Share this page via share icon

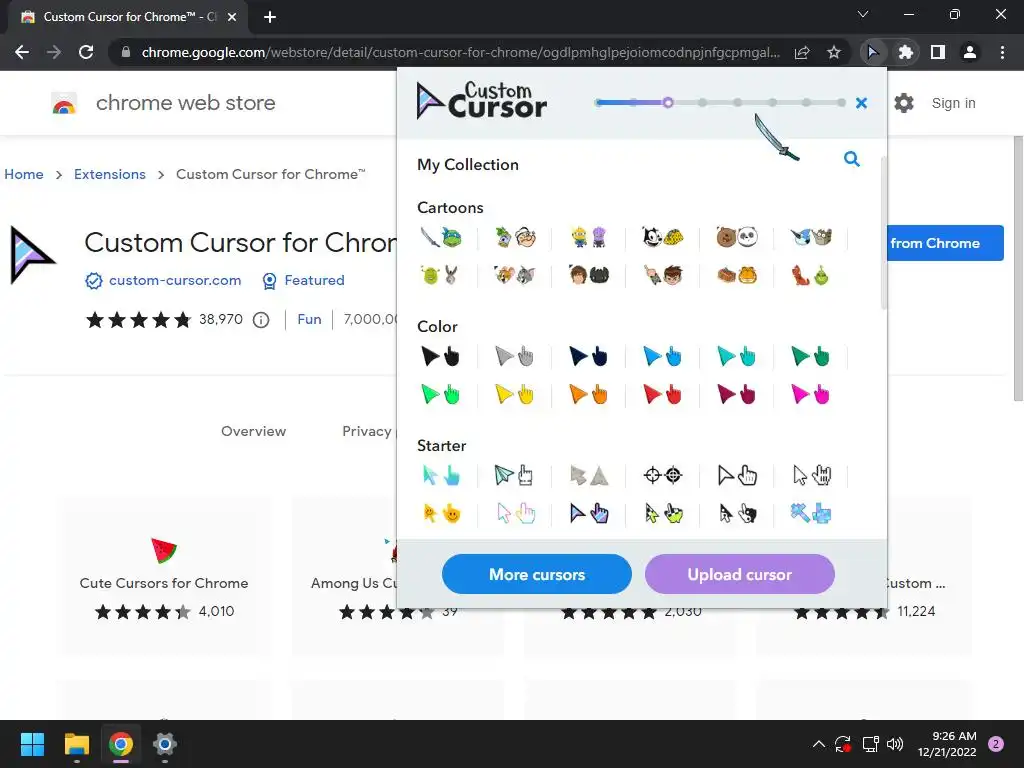coord(802,52)
